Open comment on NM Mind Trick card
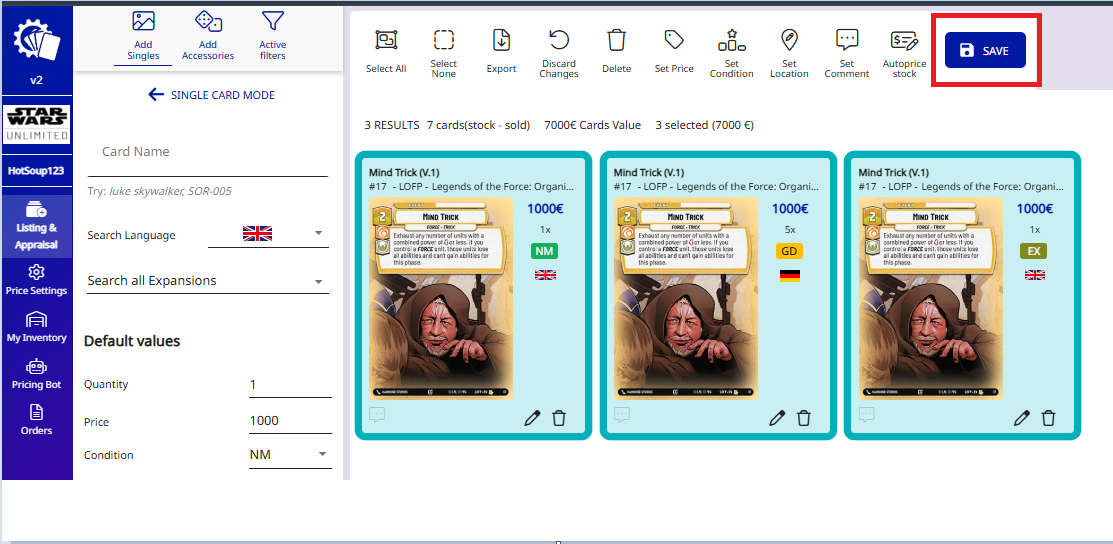This screenshot has height=544, width=1113. pos(378,415)
